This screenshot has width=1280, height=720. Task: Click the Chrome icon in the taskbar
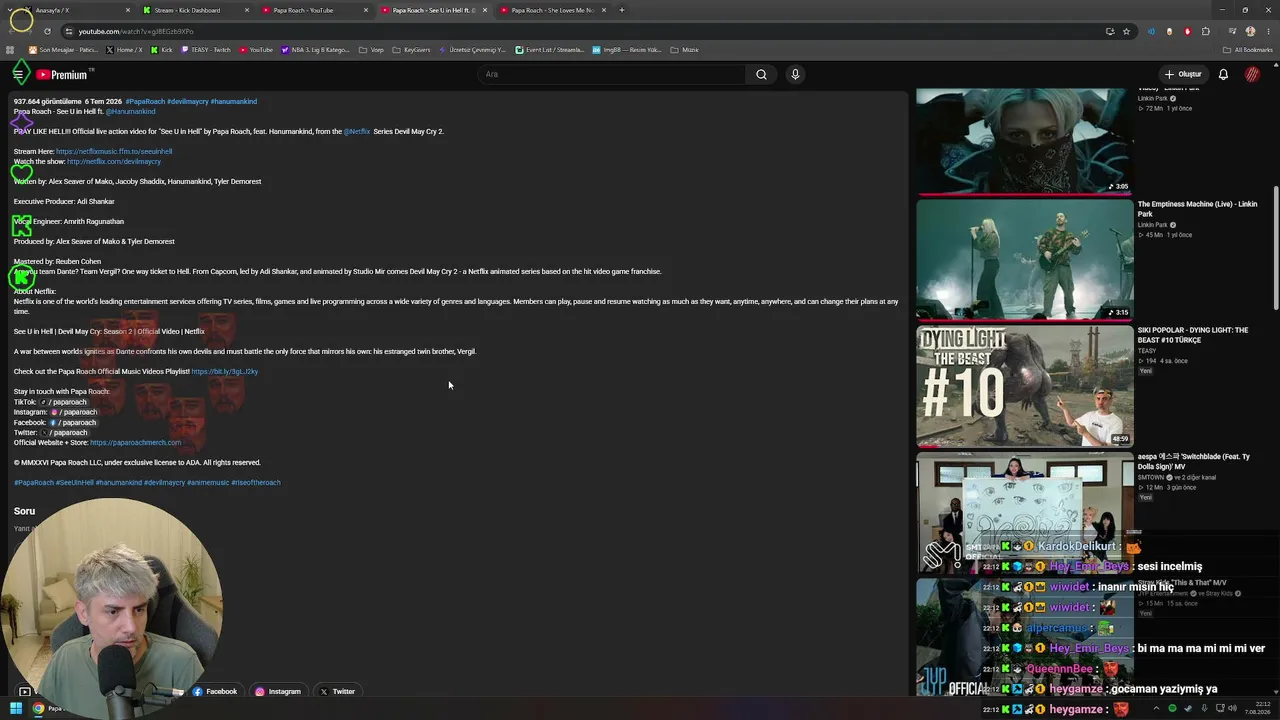point(38,709)
